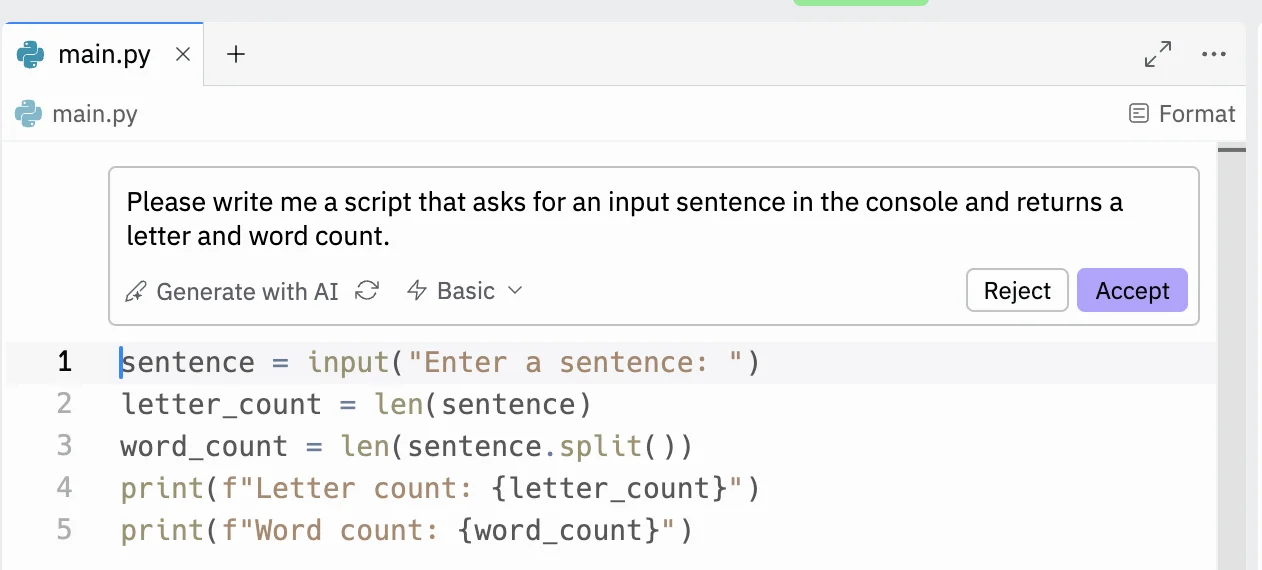The height and width of the screenshot is (570, 1262).
Task: Click Generate with AI
Action: (x=231, y=291)
